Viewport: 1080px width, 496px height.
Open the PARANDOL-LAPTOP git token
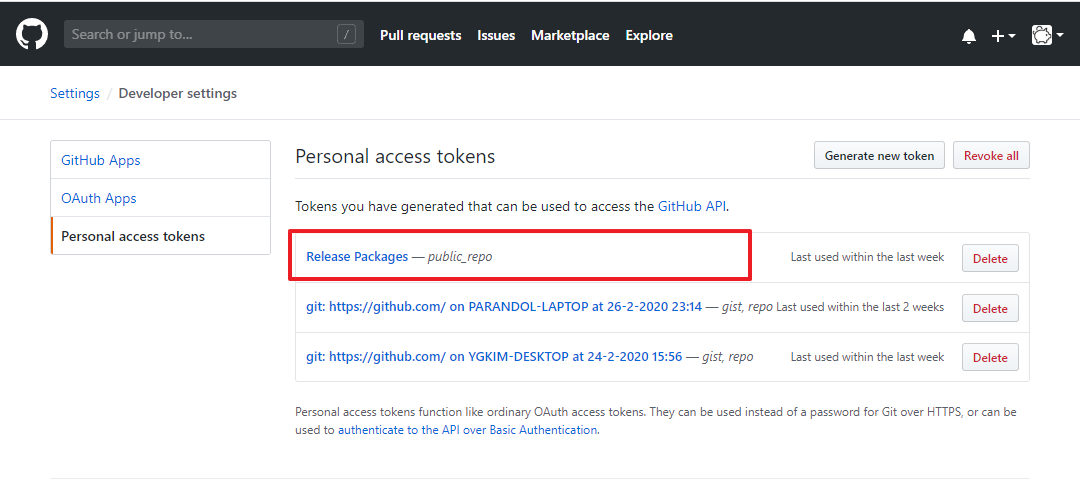tap(504, 307)
